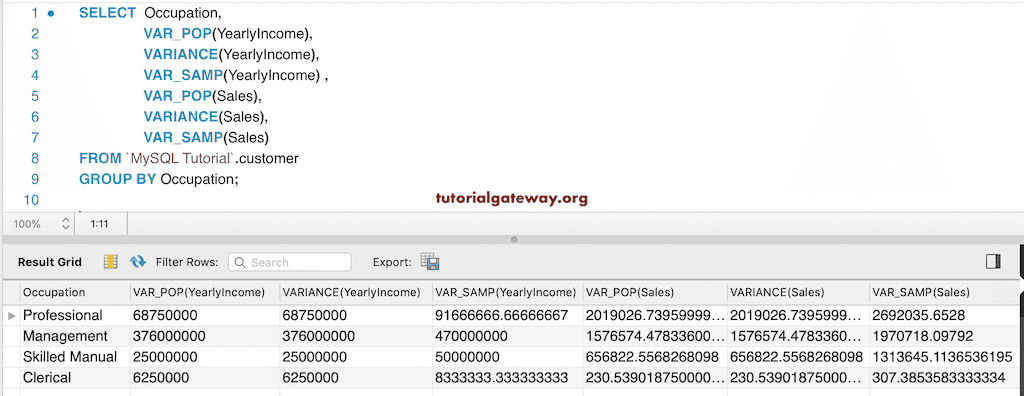
Task: Click the SELECT keyword on line 1
Action: (107, 12)
